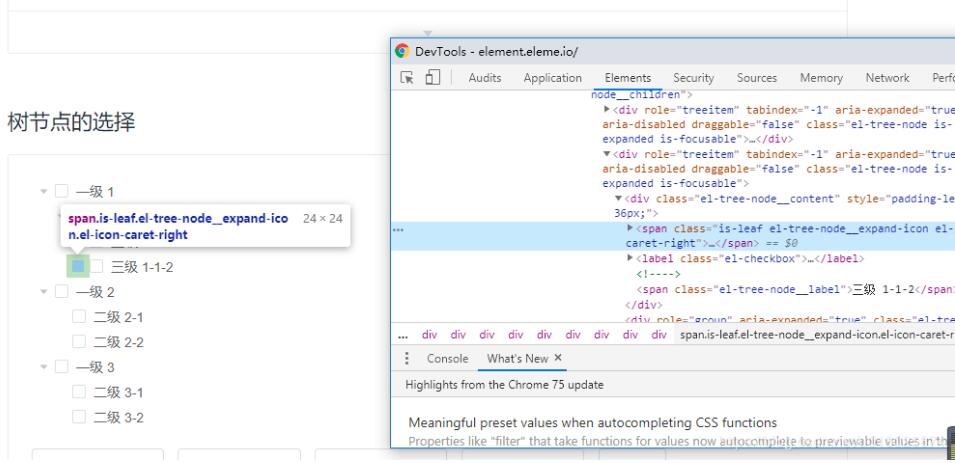955x463 pixels.
Task: Open the Sources panel tab
Action: point(756,78)
